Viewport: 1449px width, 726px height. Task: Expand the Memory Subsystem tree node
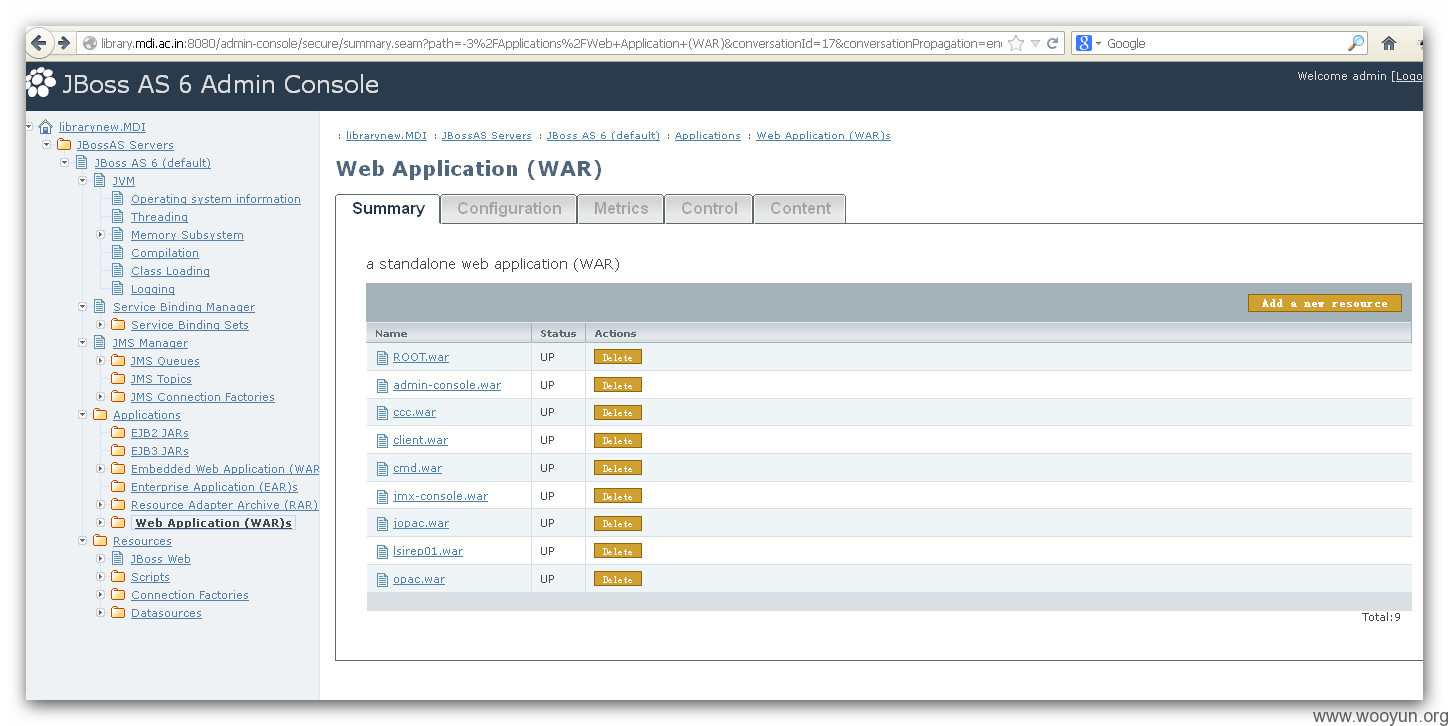coord(101,235)
